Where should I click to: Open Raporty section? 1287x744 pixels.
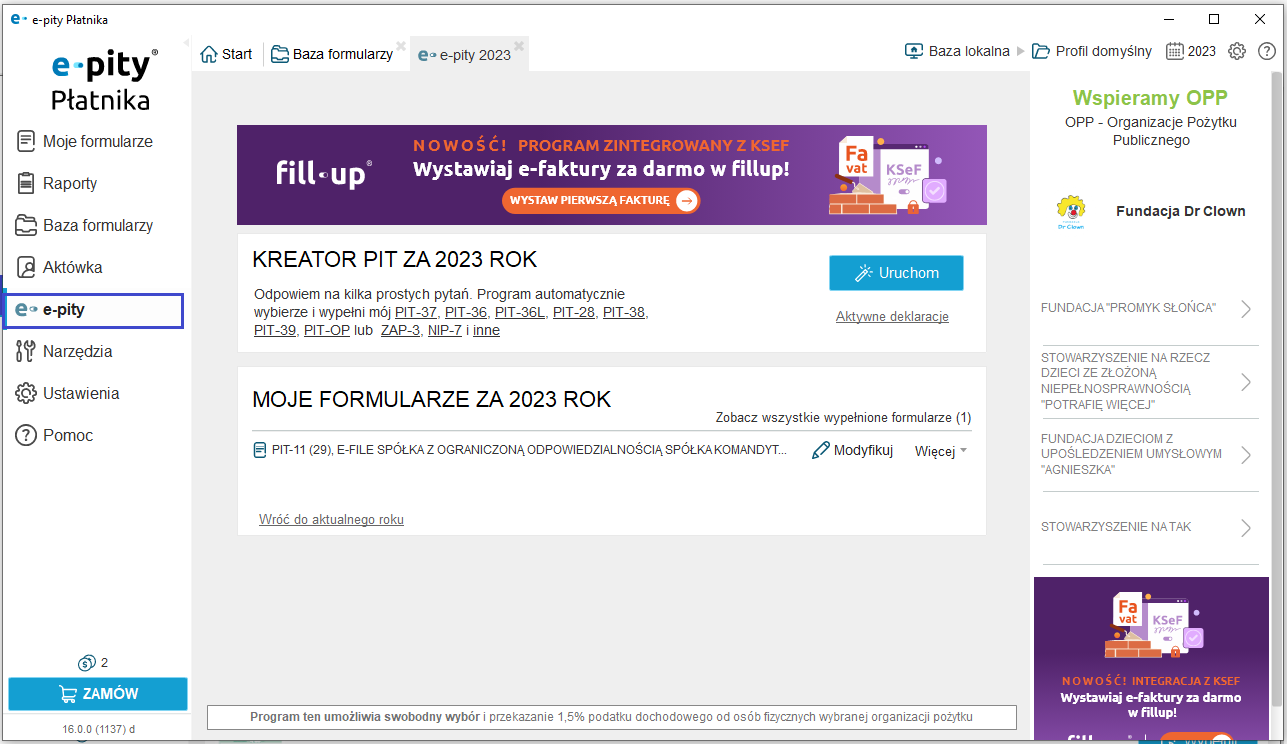[x=57, y=183]
